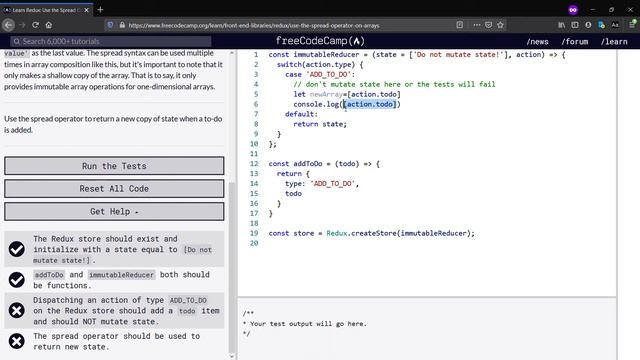Image resolution: width=640 pixels, height=360 pixels.
Task: Open the page actions three-dots menu
Action: click(476, 25)
